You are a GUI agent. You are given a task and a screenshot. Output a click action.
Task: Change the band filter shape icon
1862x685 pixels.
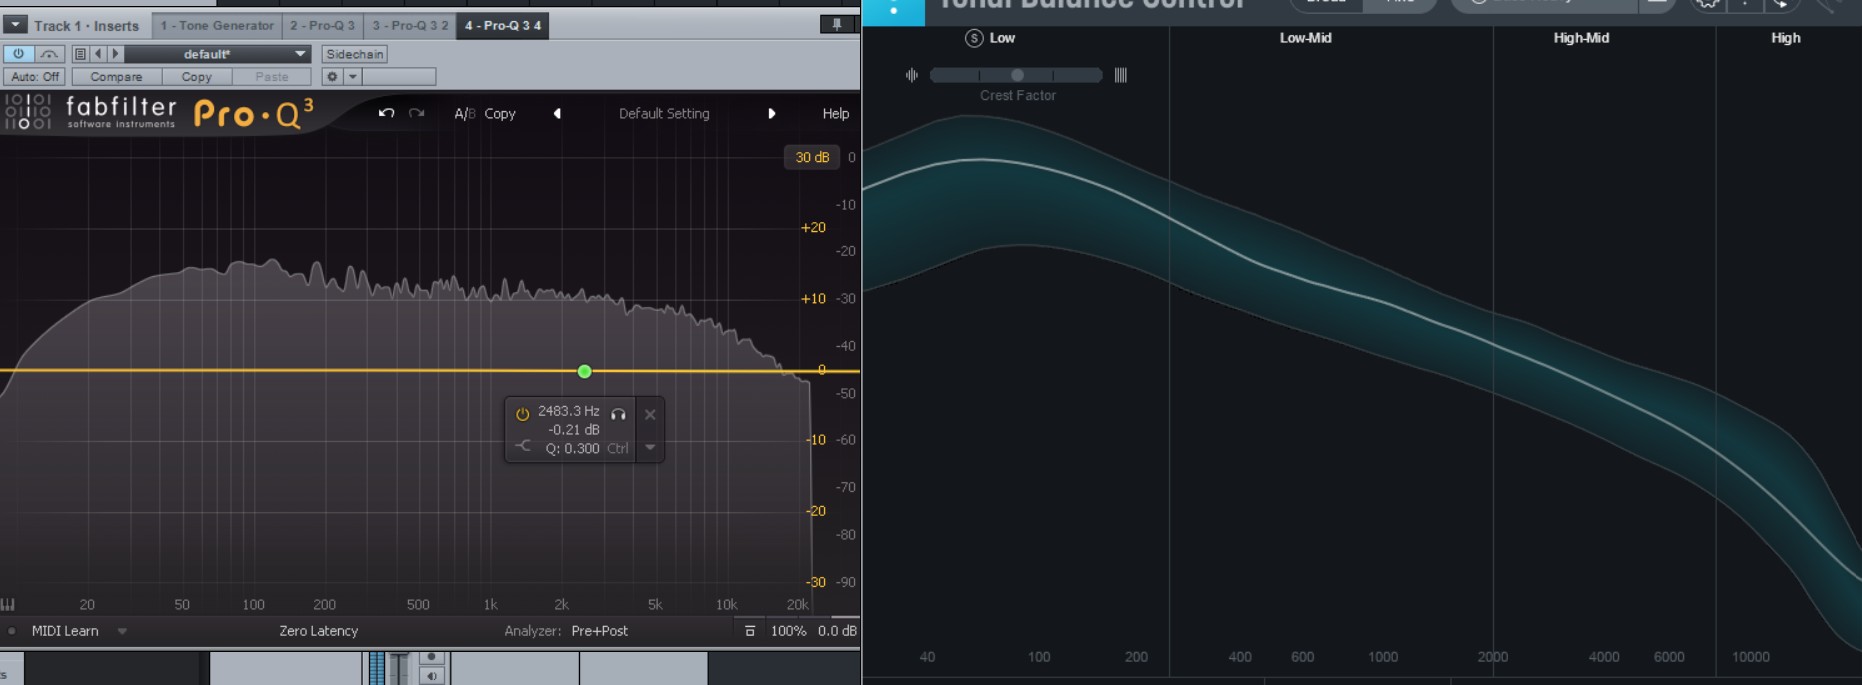coord(523,447)
